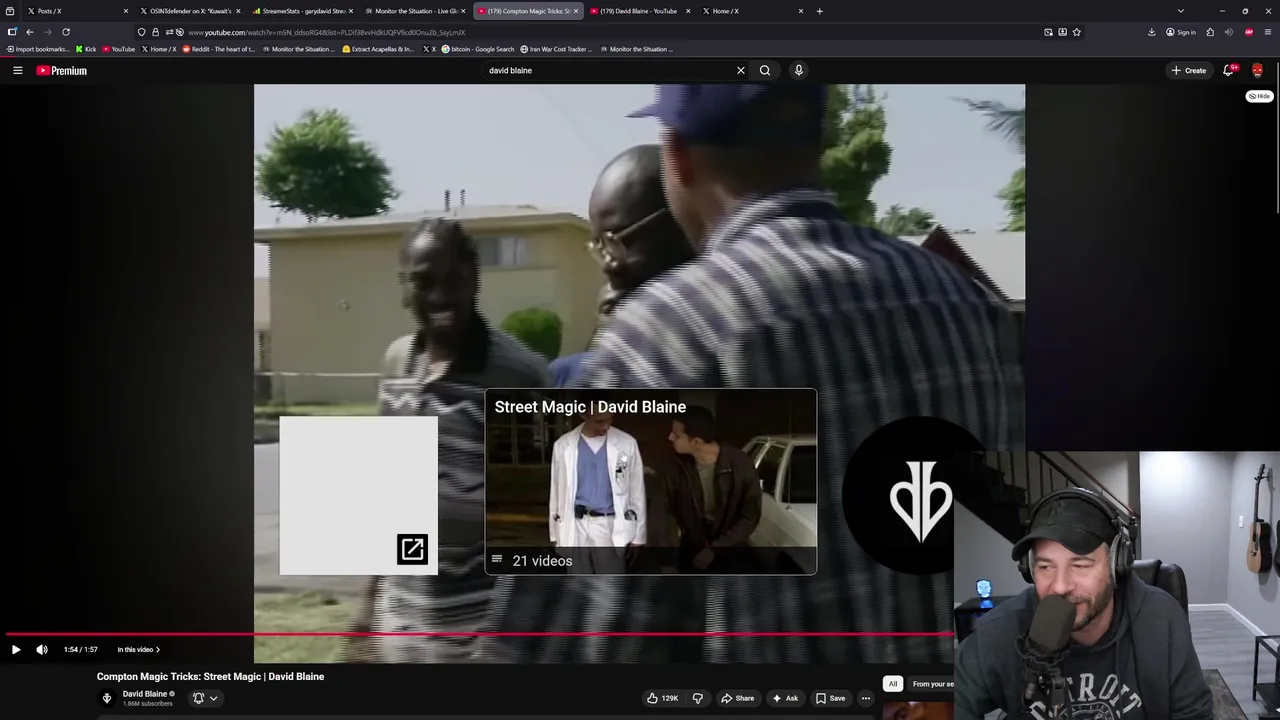This screenshot has height=720, width=1280.
Task: Switch to the StreamerStats browser tab
Action: 302,11
